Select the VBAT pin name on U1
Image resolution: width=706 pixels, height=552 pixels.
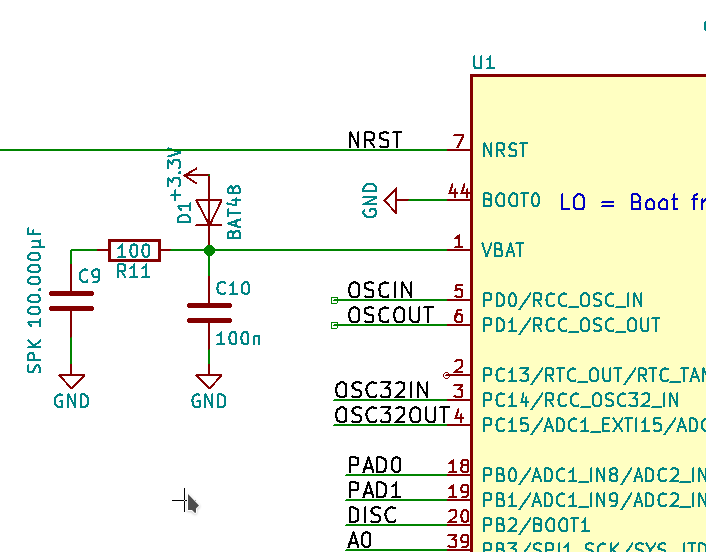click(503, 250)
